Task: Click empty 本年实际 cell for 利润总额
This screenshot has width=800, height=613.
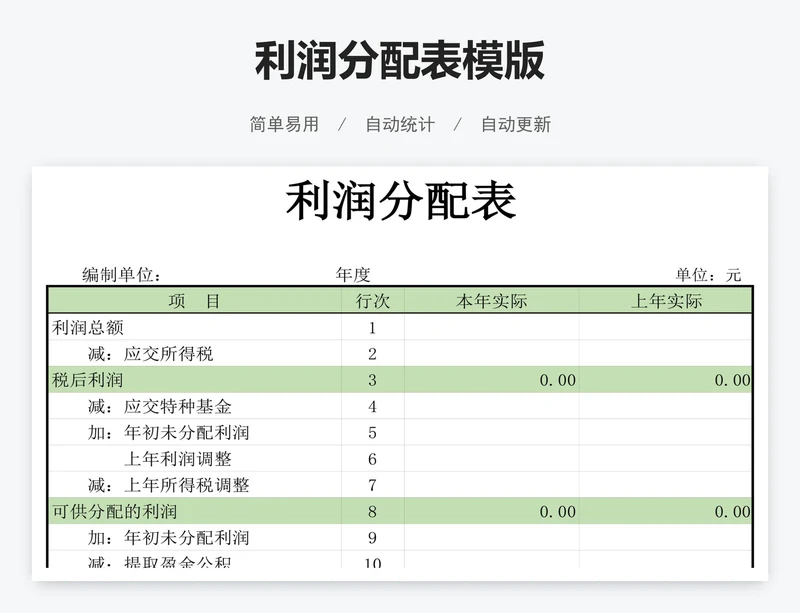Action: click(492, 328)
